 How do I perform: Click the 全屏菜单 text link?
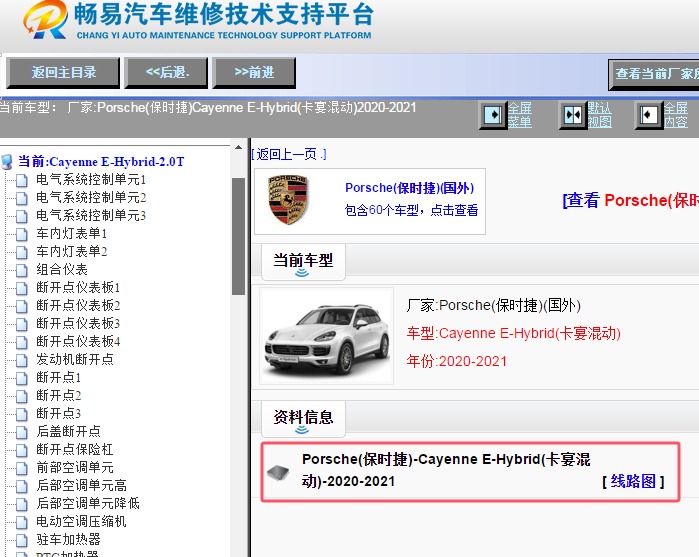coord(519,115)
